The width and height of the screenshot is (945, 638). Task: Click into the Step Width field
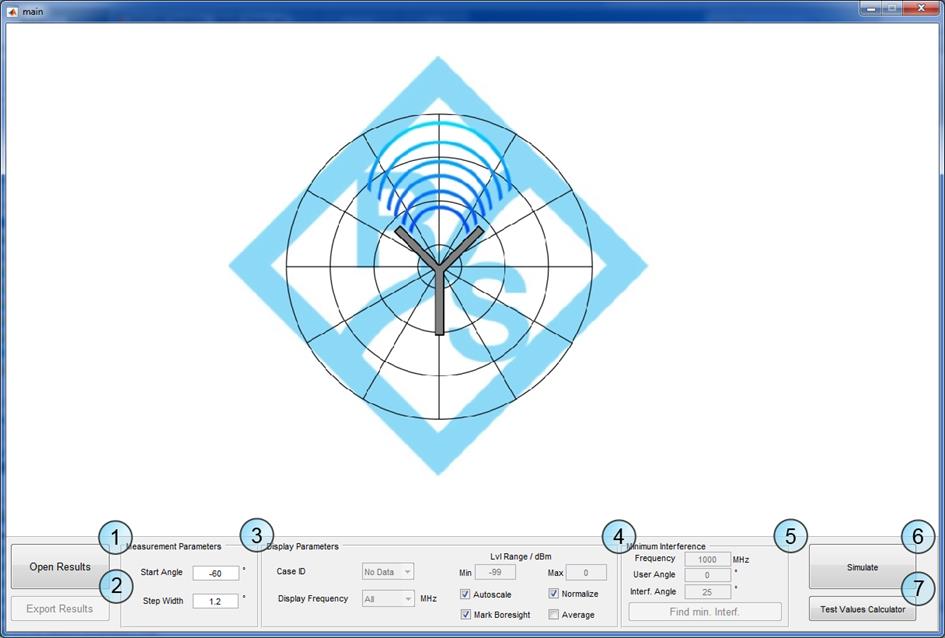216,601
